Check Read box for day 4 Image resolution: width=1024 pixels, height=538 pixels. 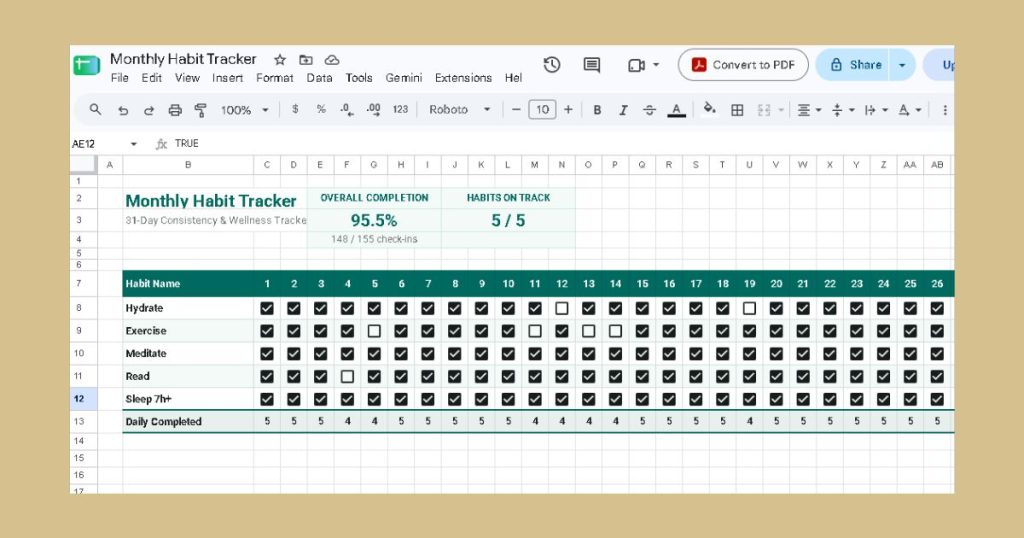point(347,376)
